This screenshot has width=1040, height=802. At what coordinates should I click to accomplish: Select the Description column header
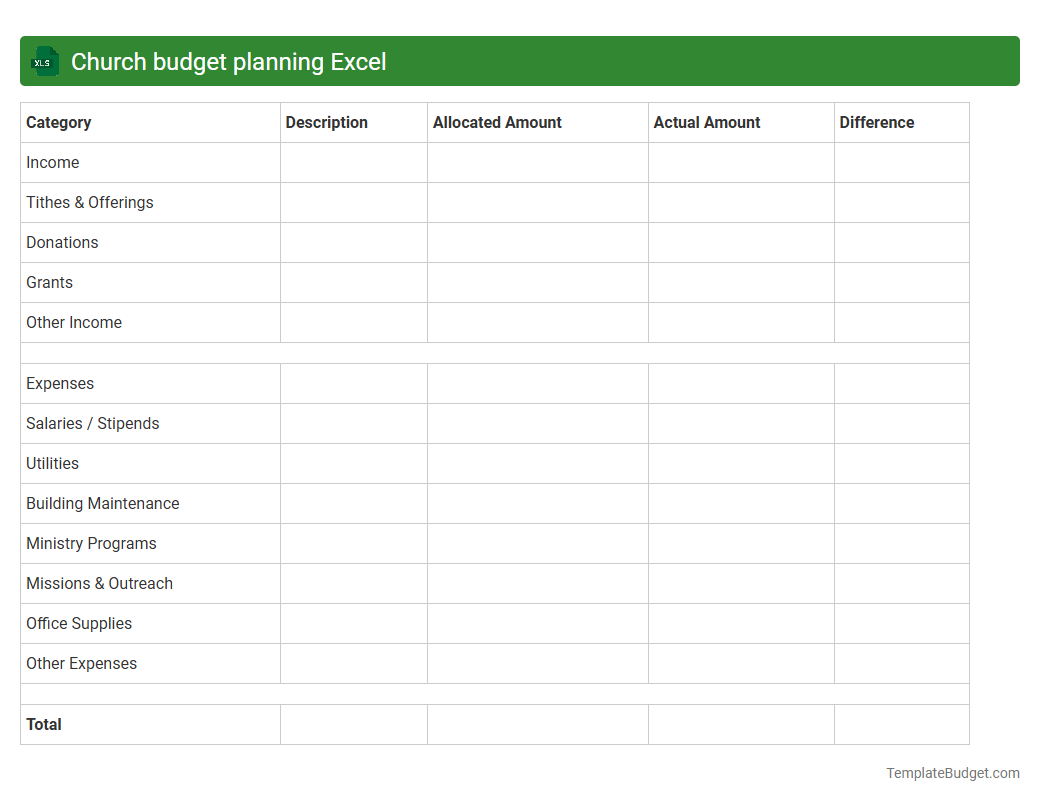click(326, 122)
